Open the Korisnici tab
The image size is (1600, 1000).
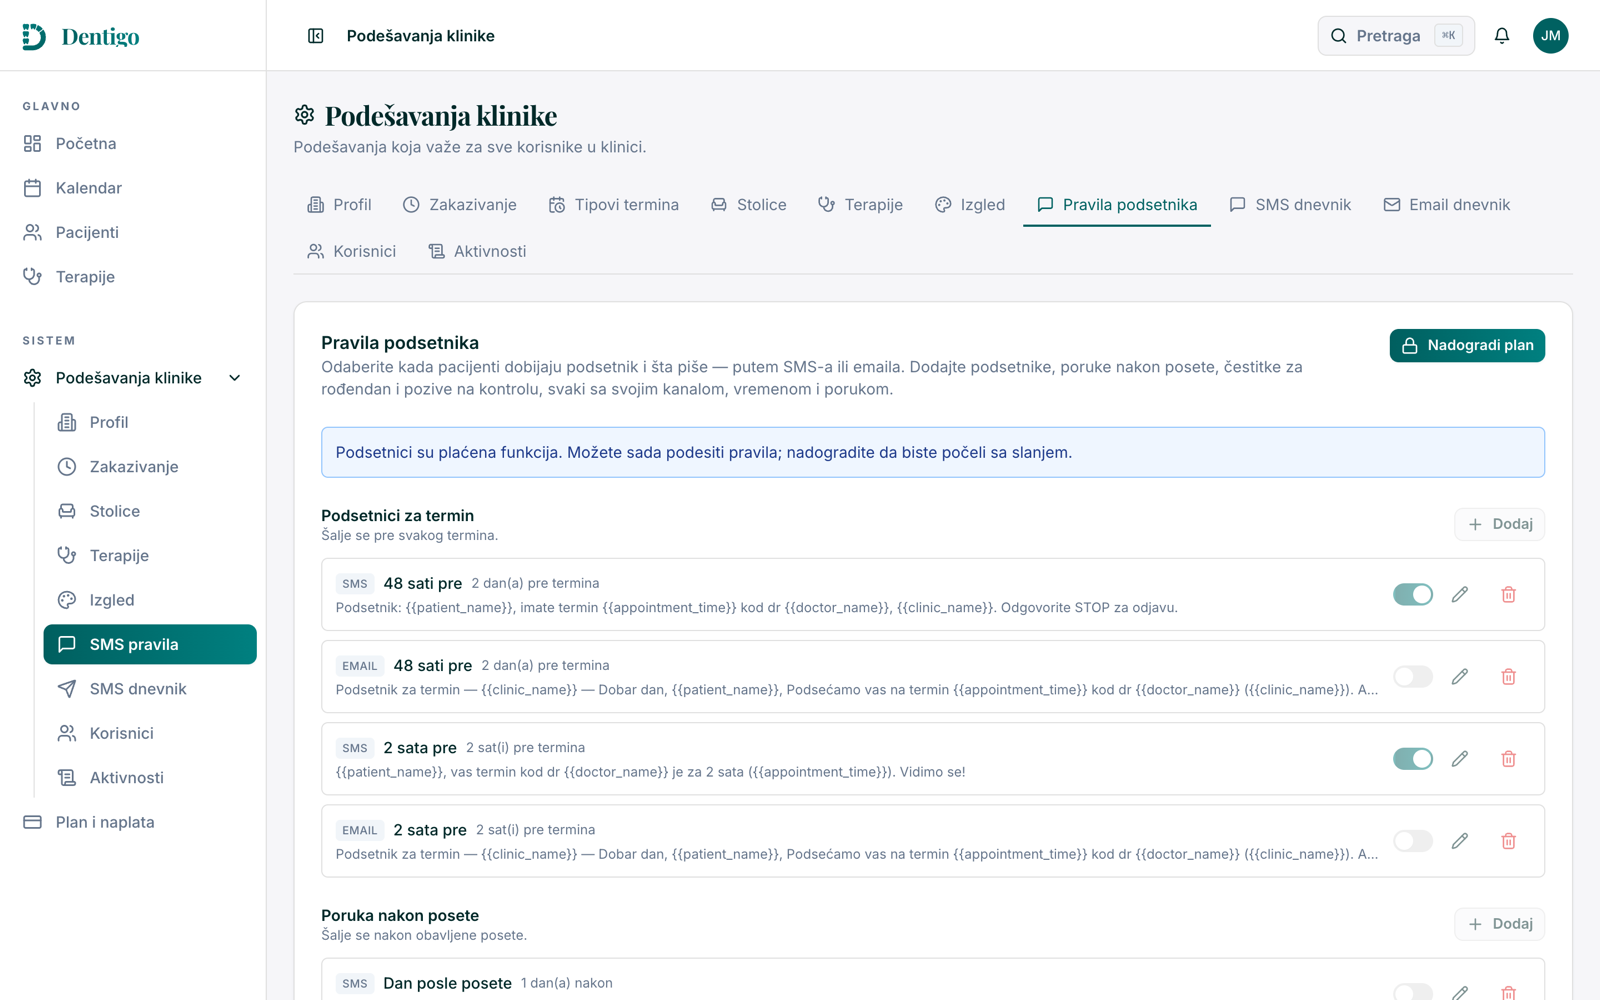click(352, 252)
